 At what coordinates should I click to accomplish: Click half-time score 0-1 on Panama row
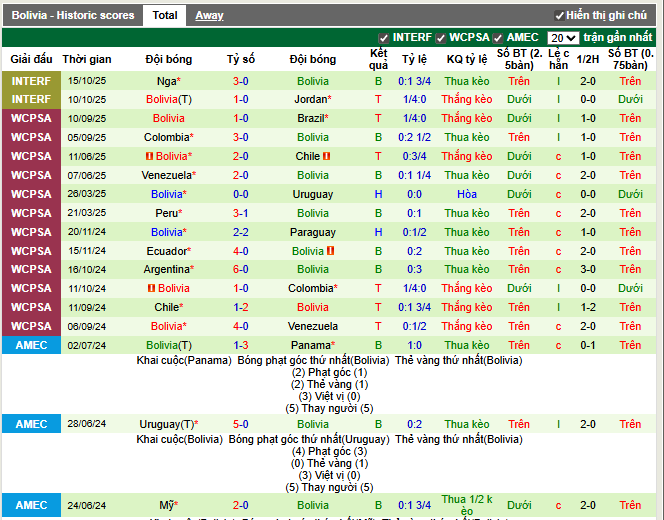(x=588, y=345)
